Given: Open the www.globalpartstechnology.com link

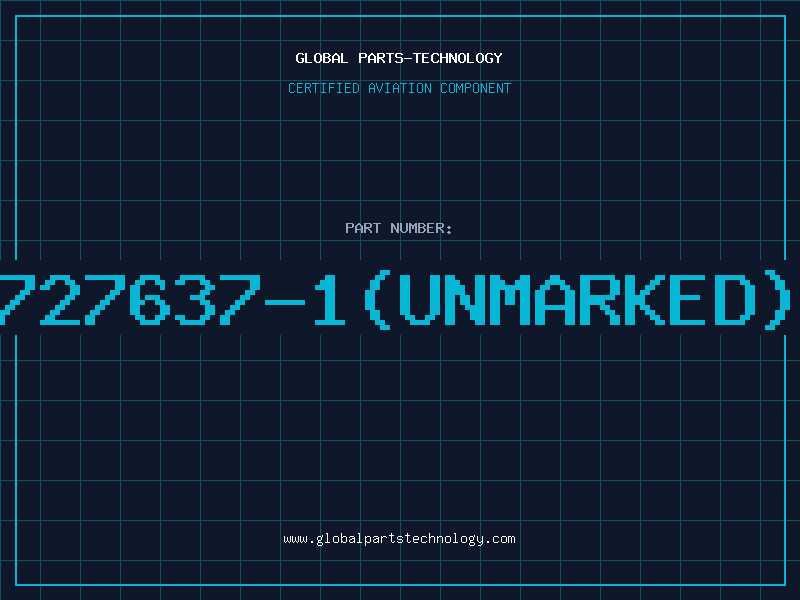Looking at the screenshot, I should 399,539.
